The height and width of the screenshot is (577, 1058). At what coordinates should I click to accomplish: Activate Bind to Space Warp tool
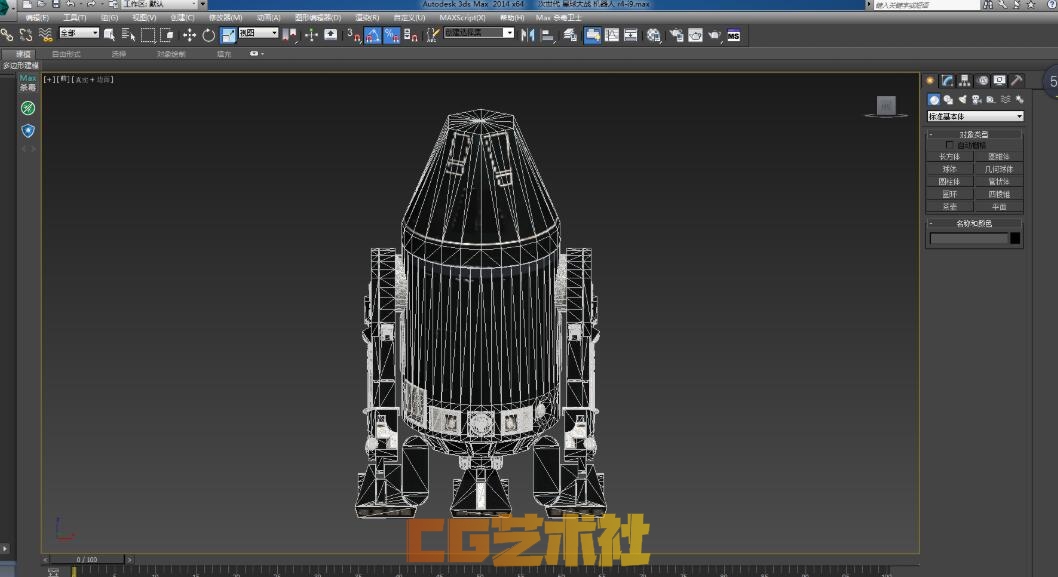tap(46, 34)
